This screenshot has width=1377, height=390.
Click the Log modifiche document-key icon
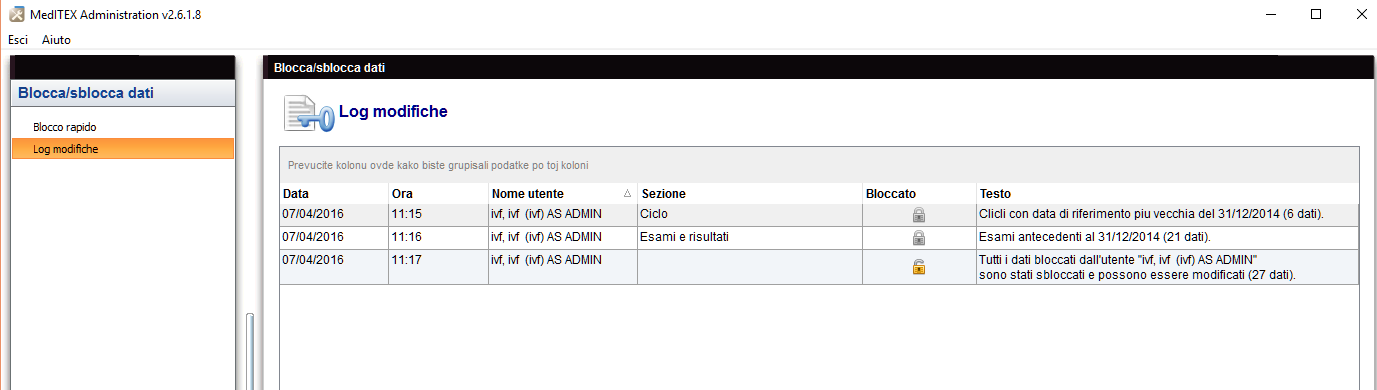point(308,113)
